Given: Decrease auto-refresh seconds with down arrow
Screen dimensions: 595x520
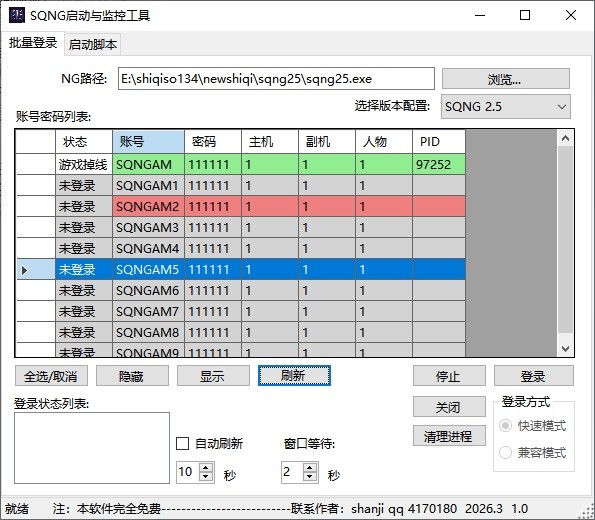Looking at the screenshot, I should click(206, 477).
